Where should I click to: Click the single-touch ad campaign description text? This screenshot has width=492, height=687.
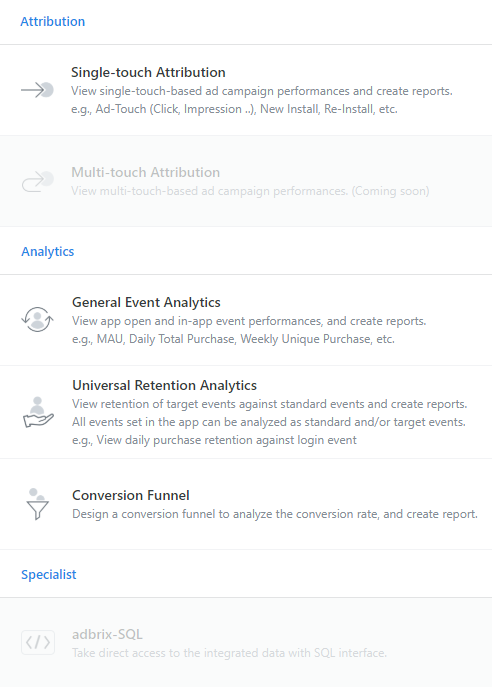tap(262, 91)
